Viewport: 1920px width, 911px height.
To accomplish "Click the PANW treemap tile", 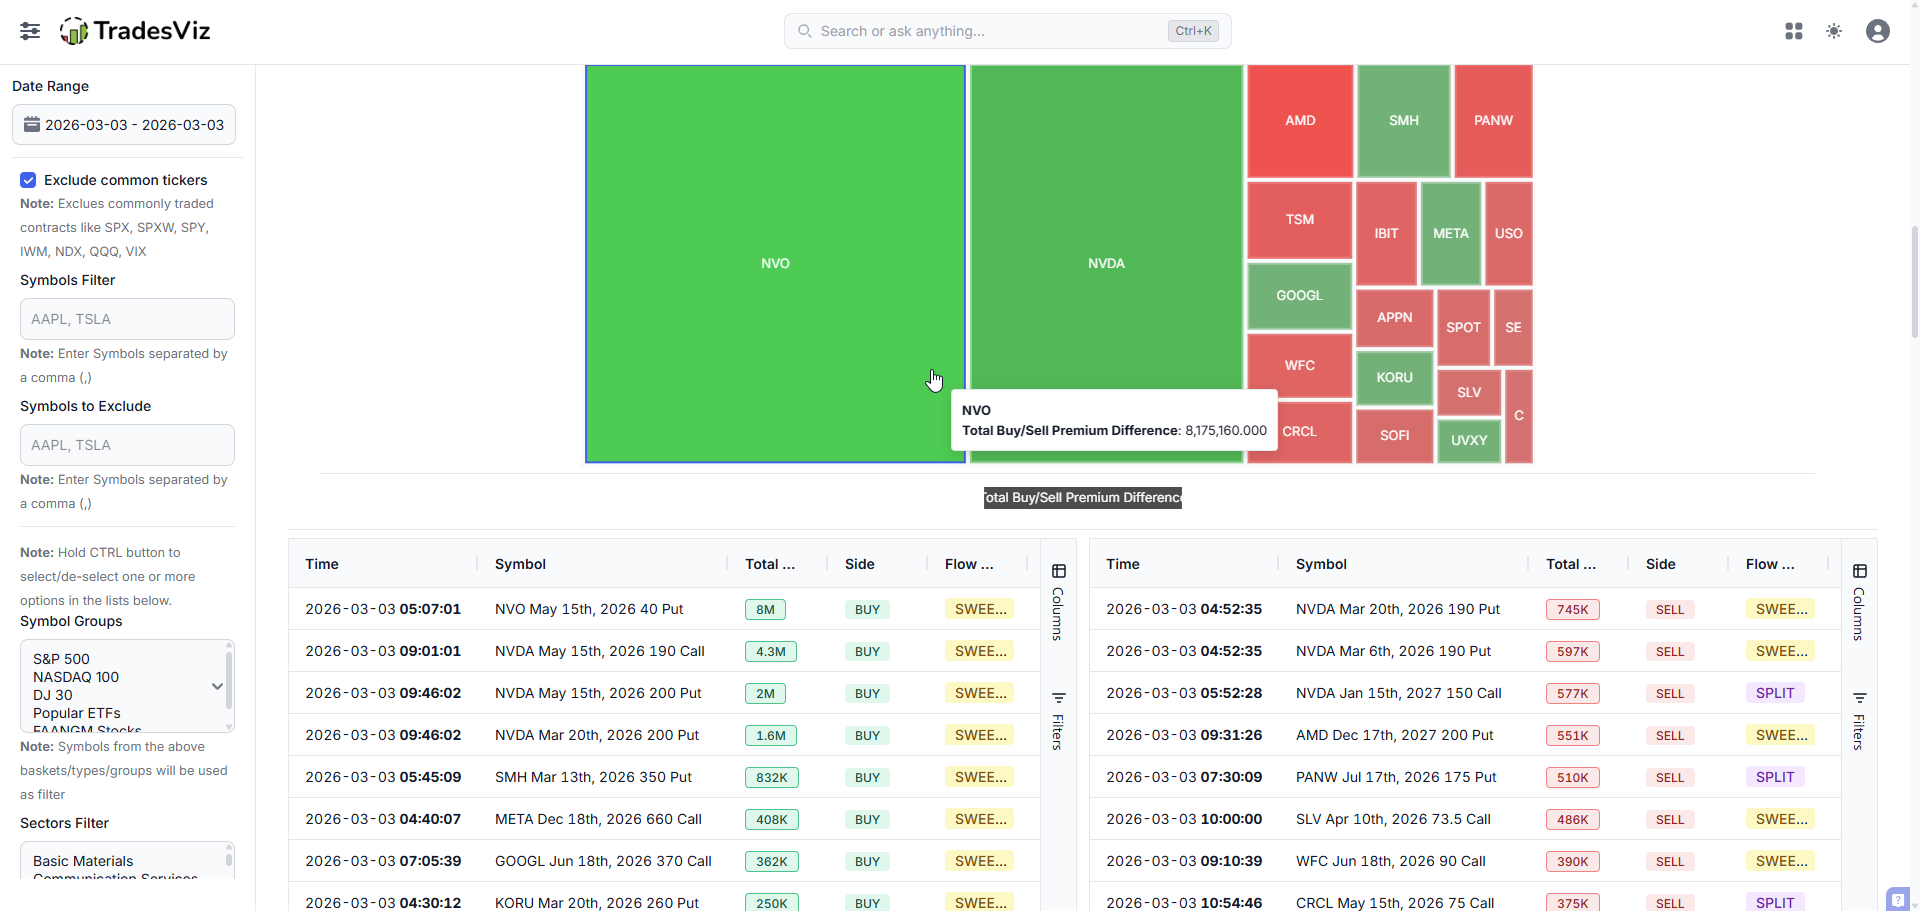I will coord(1493,121).
